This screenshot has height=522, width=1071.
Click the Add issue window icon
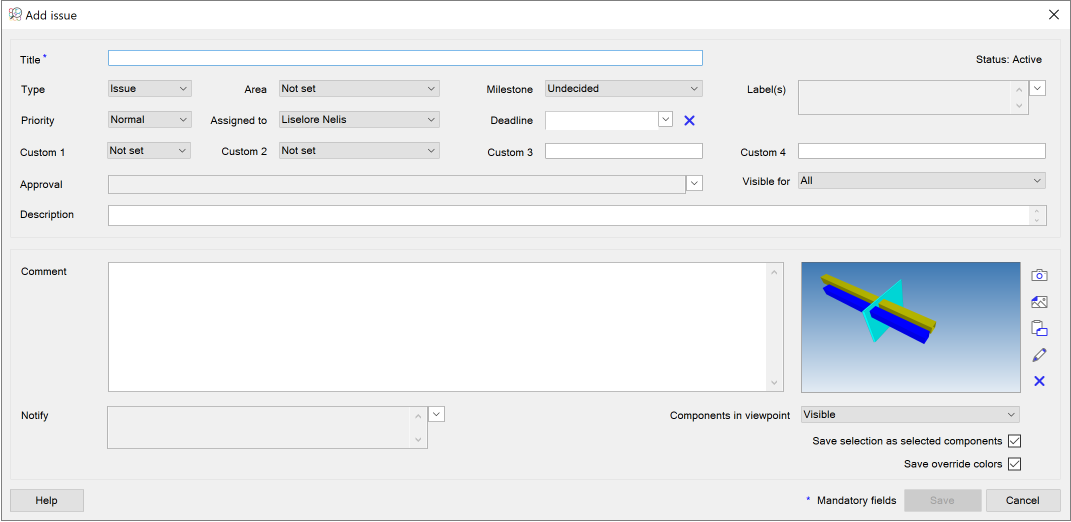pyautogui.click(x=15, y=15)
